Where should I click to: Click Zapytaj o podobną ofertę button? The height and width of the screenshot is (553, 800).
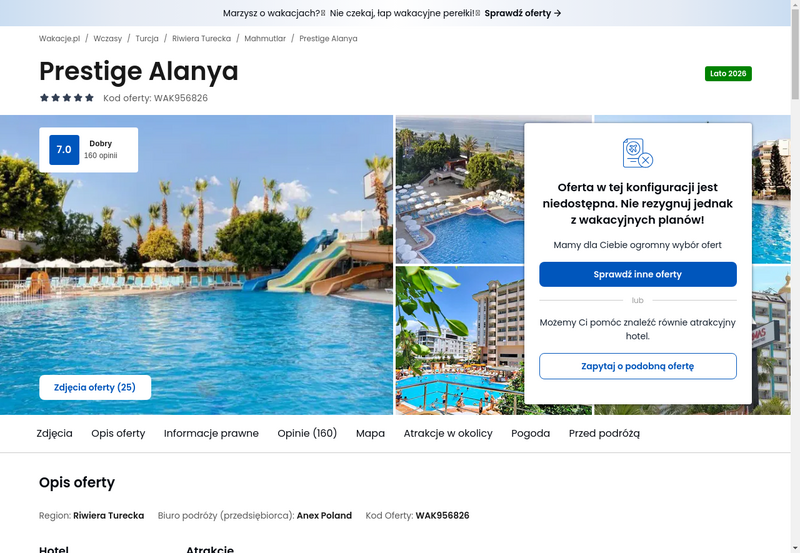tap(638, 366)
